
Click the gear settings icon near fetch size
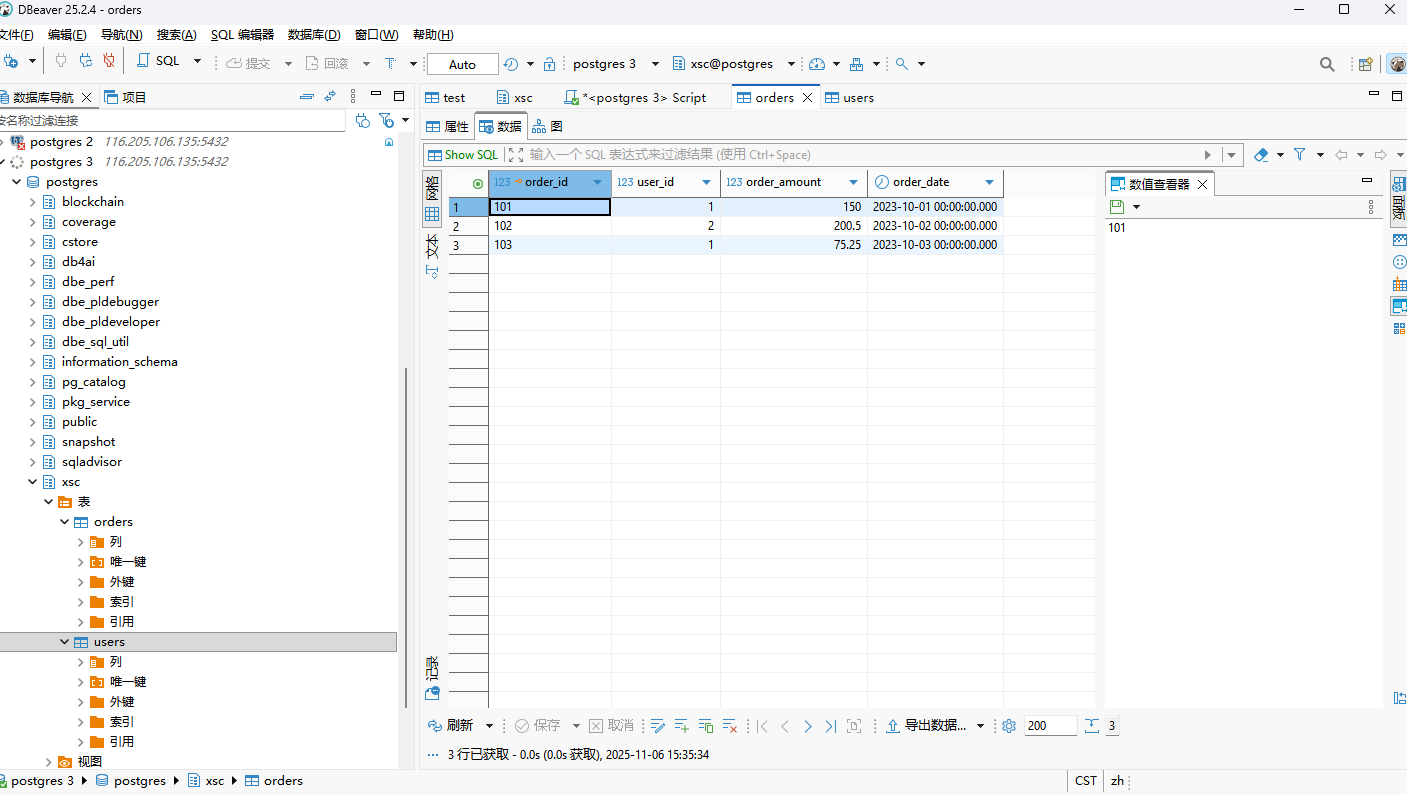pos(1009,726)
